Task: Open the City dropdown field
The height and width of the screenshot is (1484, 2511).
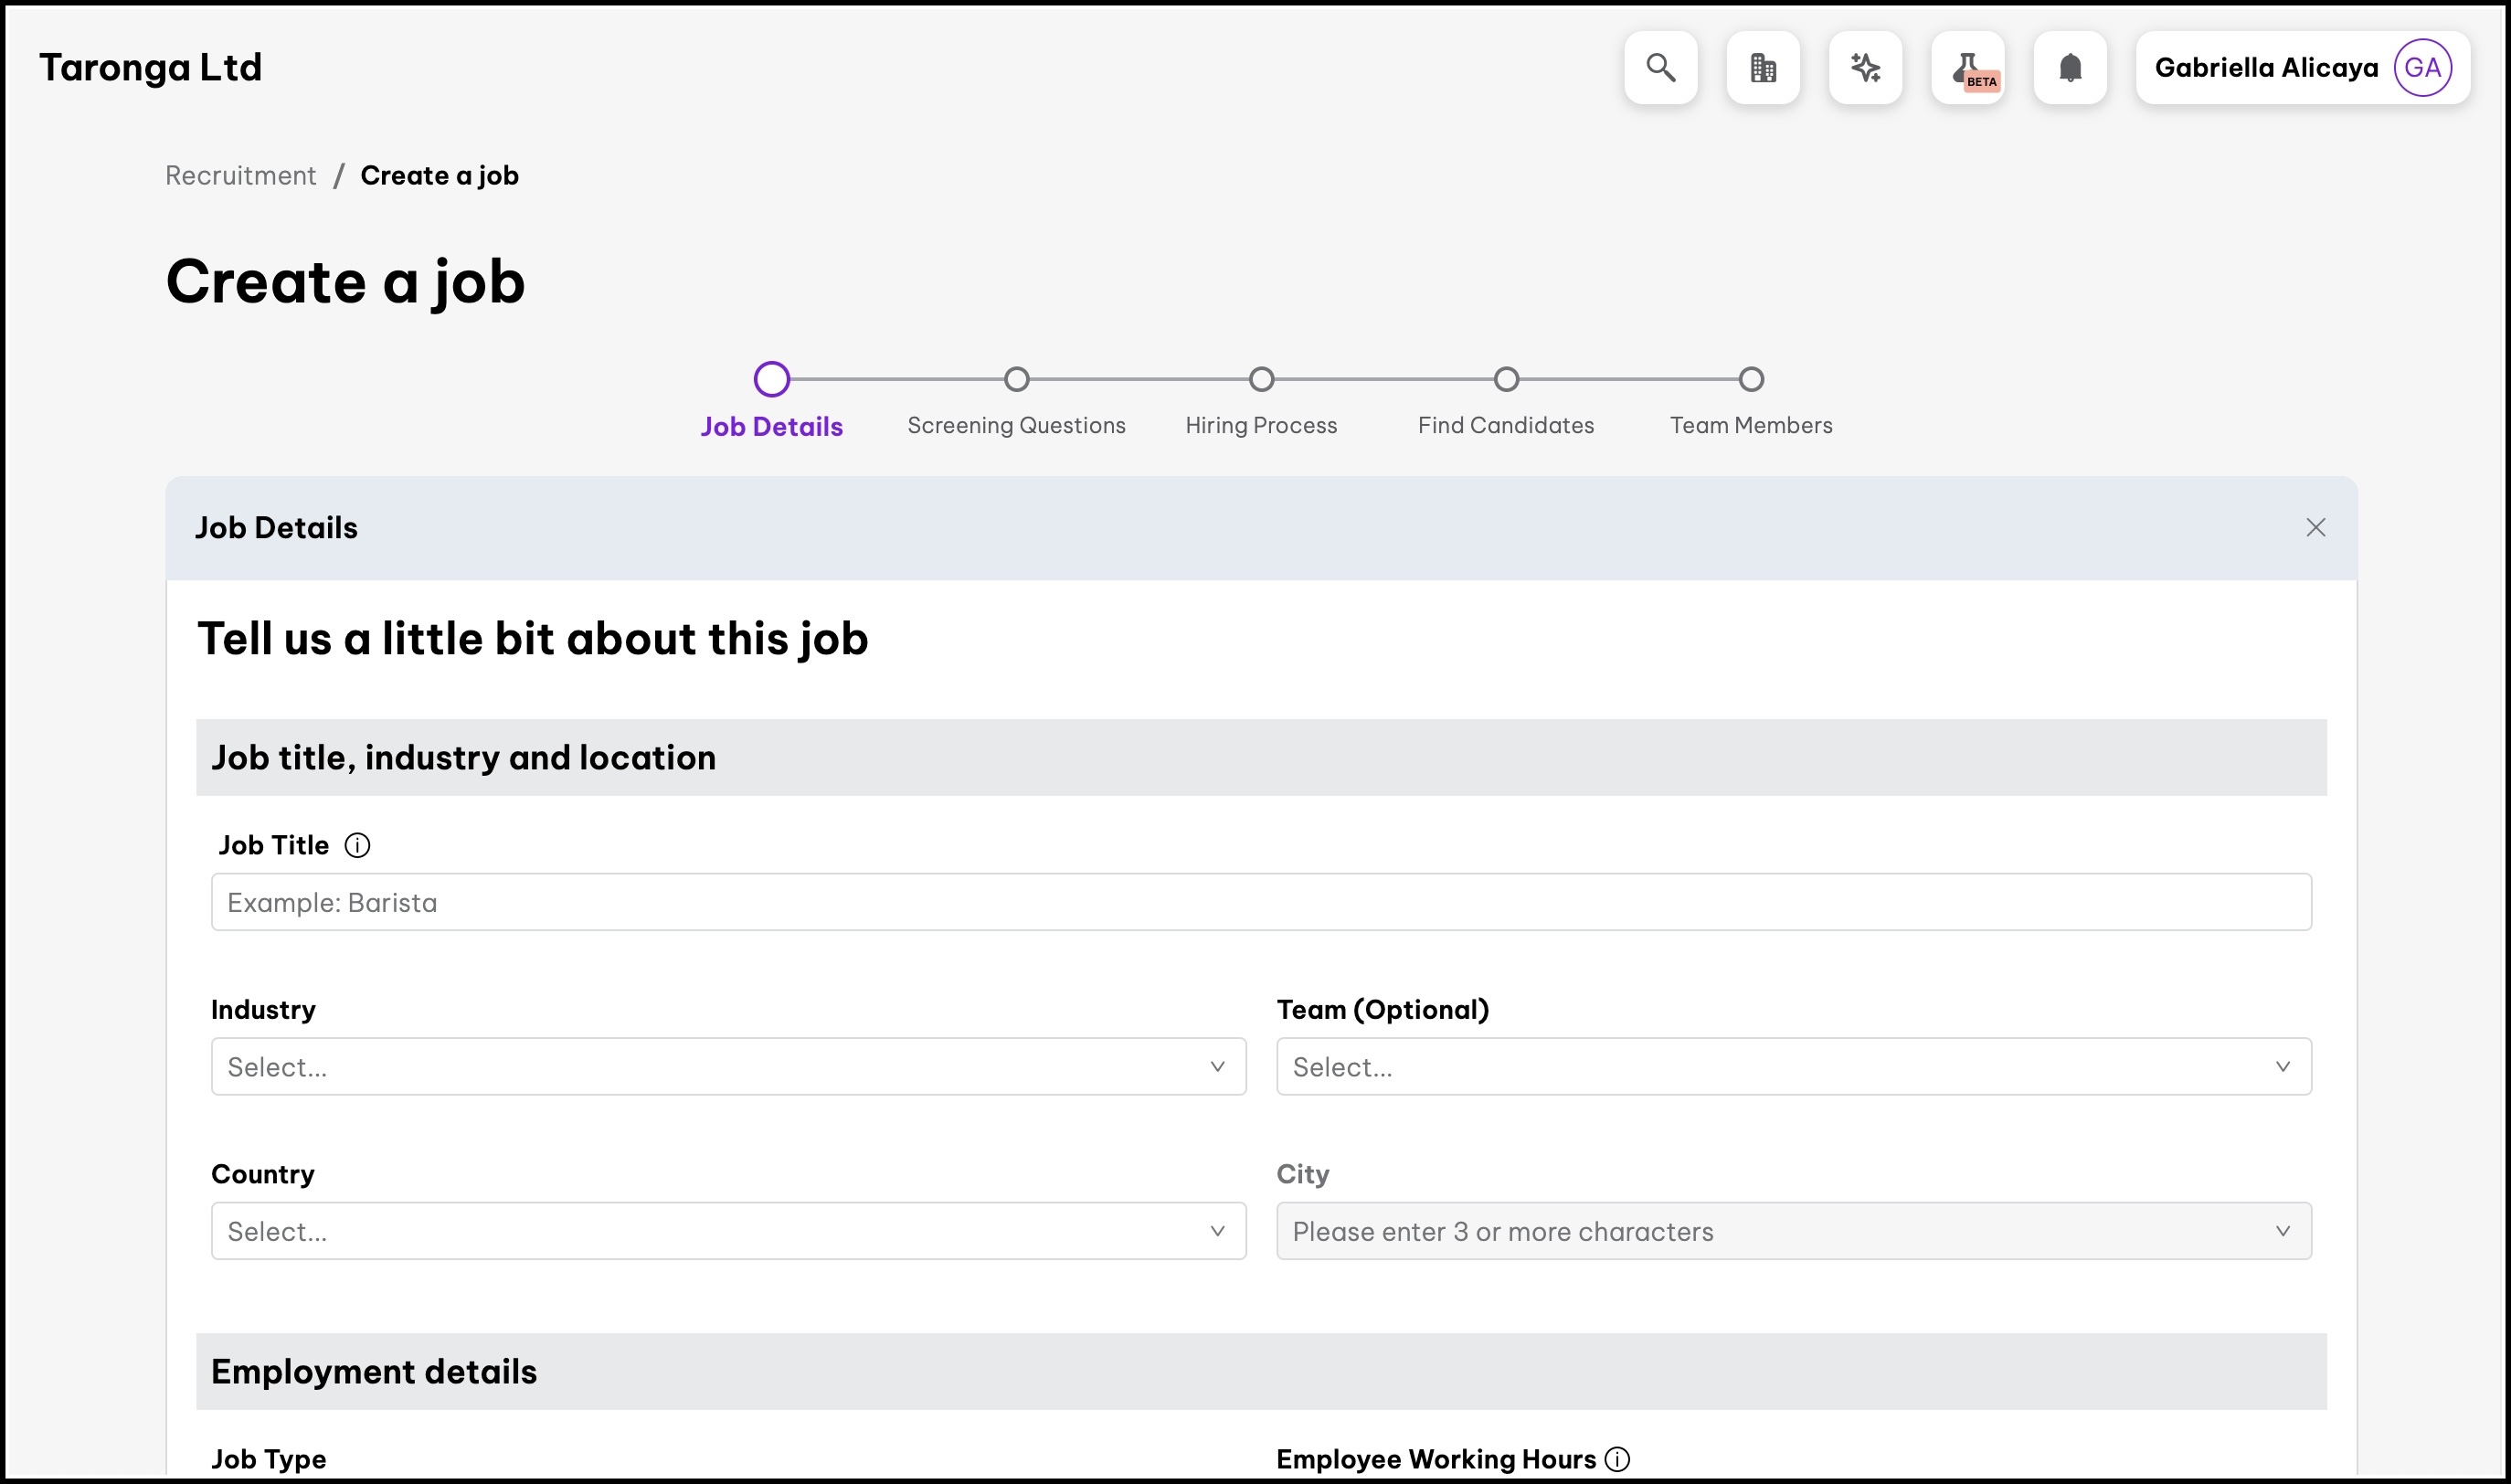Action: click(1793, 1231)
